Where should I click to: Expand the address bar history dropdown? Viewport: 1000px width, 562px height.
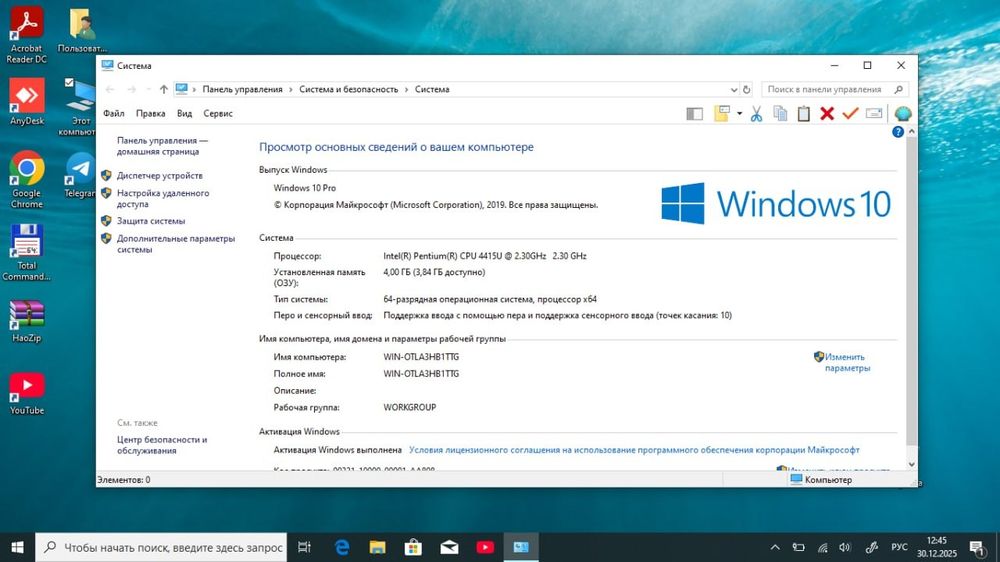[733, 90]
